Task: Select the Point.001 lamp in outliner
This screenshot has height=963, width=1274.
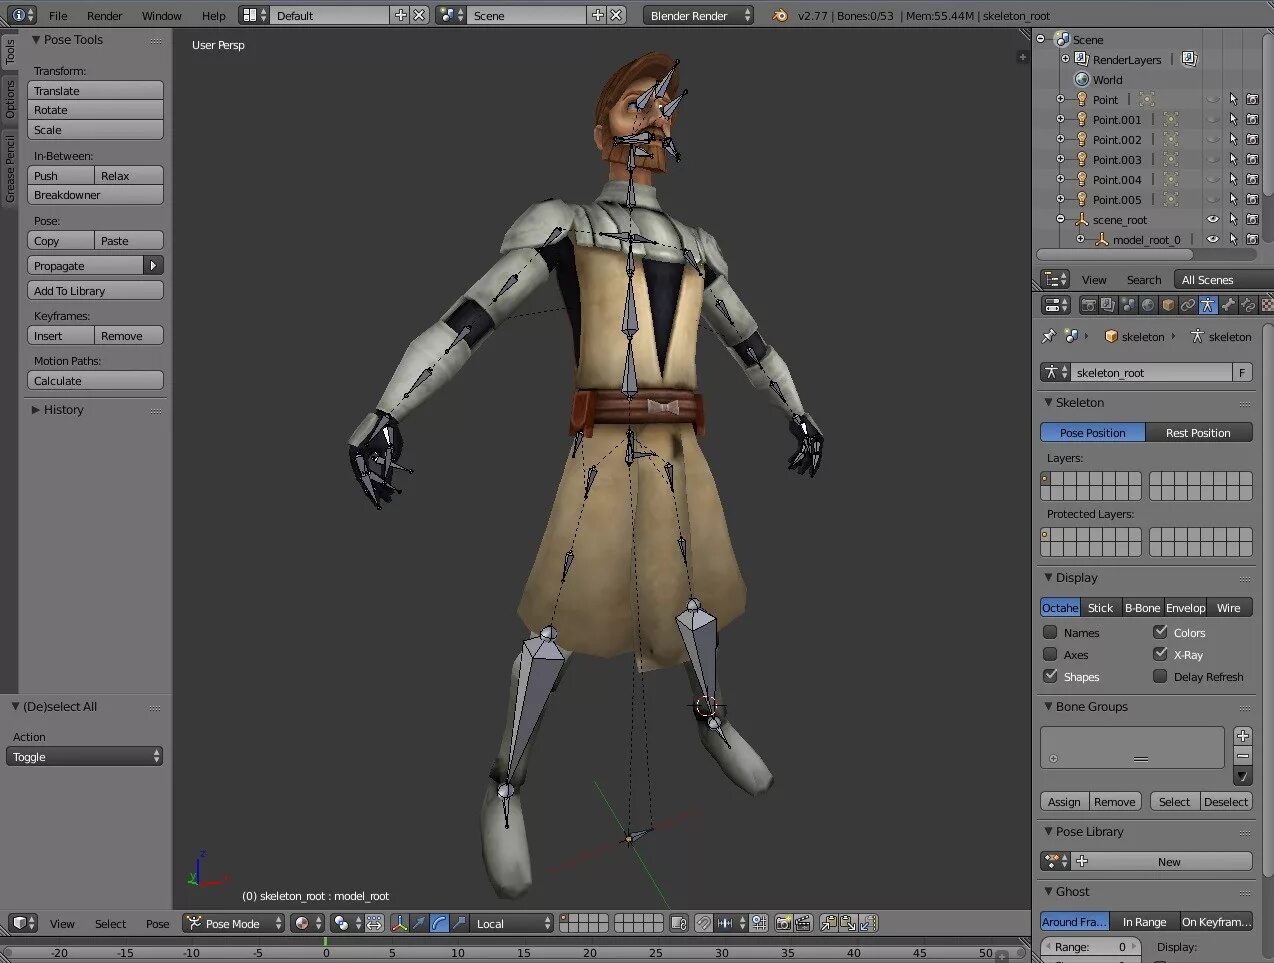Action: pyautogui.click(x=1116, y=120)
